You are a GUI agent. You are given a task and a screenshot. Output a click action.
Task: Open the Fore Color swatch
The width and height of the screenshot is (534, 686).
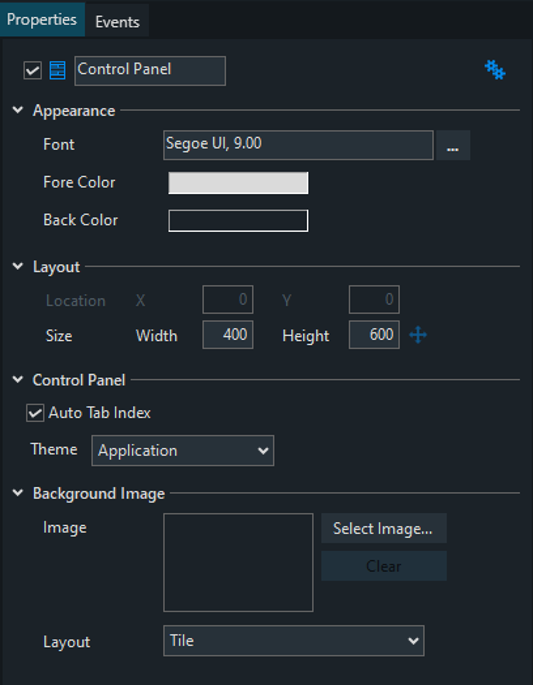point(238,183)
